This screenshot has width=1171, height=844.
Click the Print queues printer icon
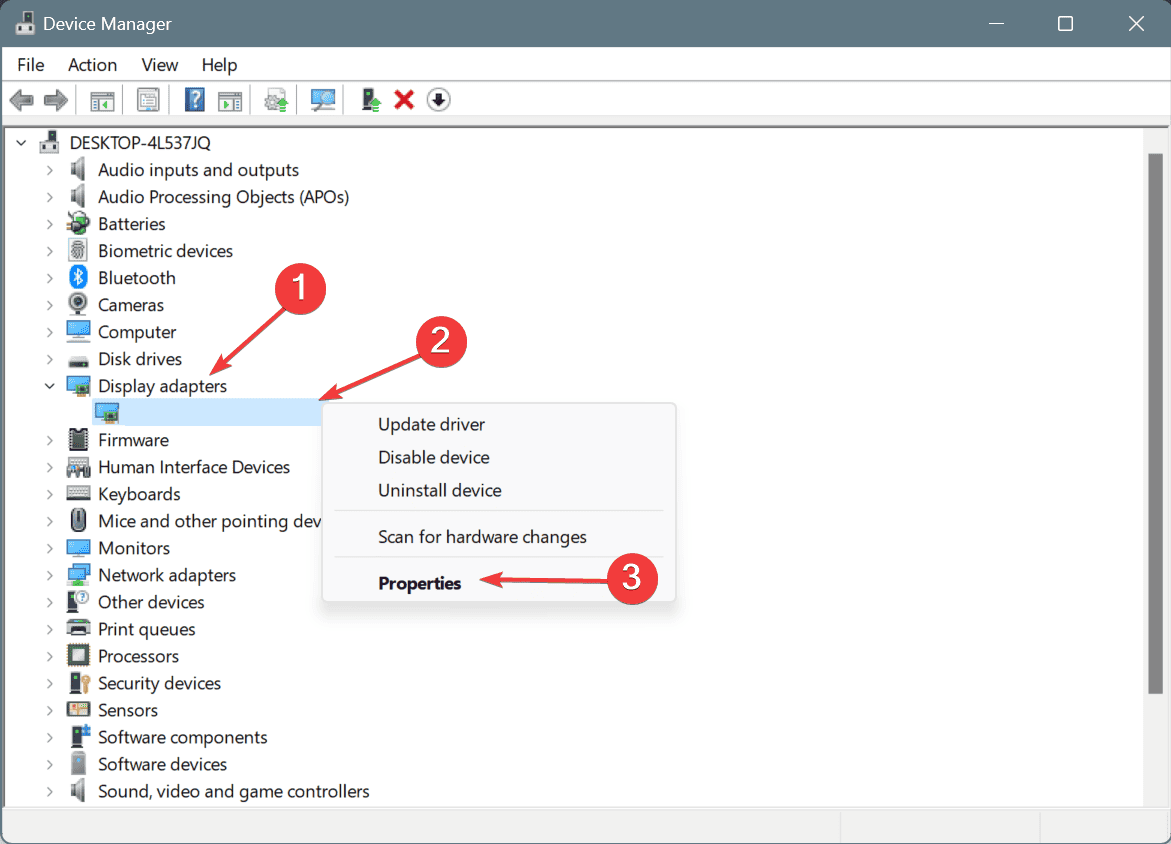click(x=78, y=628)
